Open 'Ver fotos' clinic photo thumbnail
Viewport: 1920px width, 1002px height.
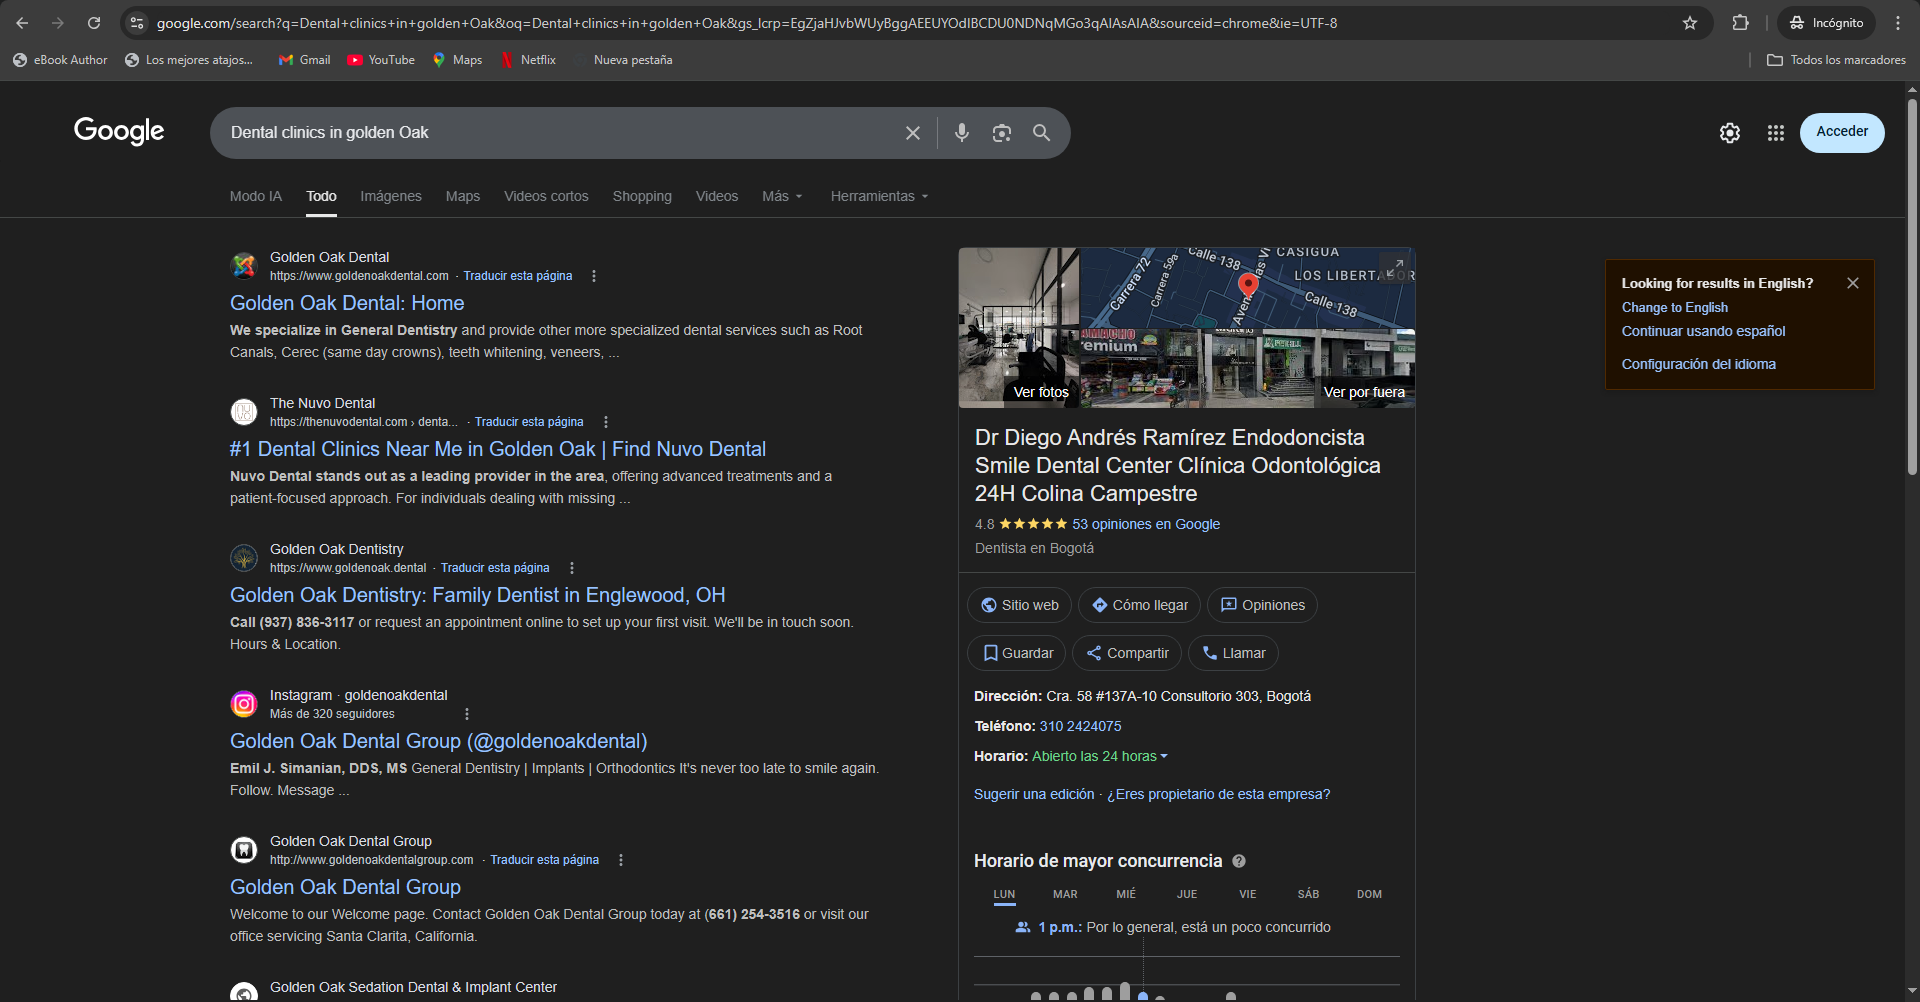pos(1019,328)
